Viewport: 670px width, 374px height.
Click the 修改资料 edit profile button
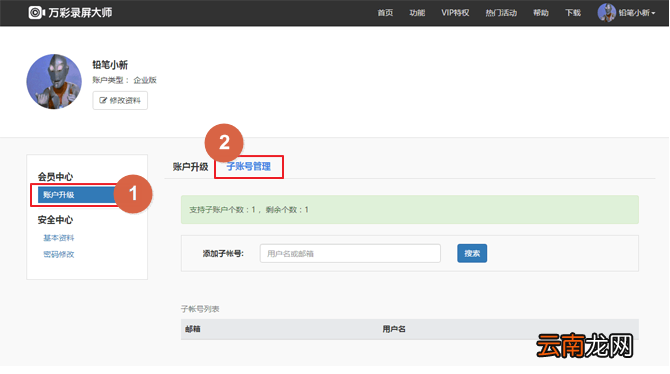[x=120, y=100]
